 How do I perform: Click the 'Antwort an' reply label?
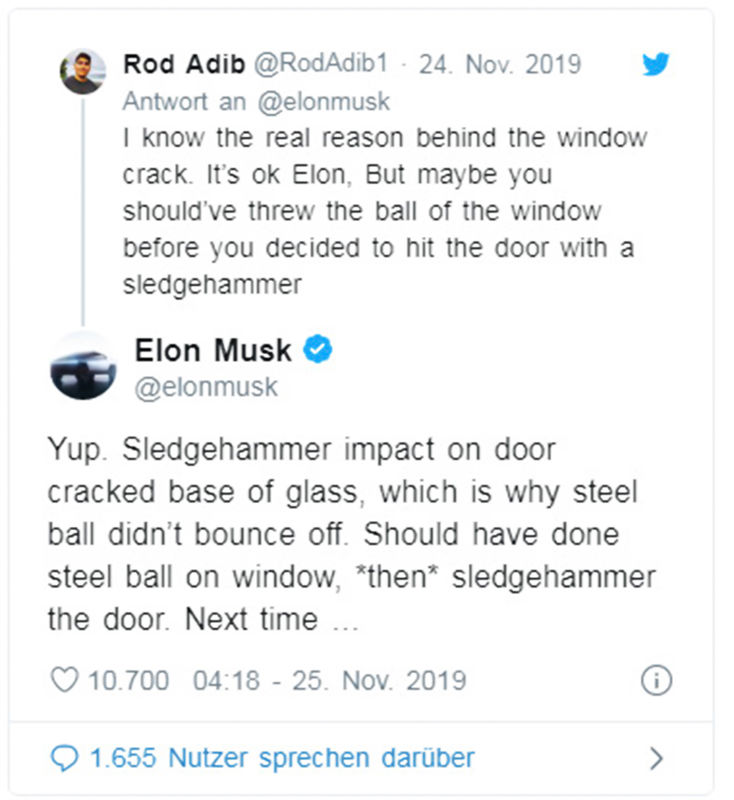(x=184, y=102)
